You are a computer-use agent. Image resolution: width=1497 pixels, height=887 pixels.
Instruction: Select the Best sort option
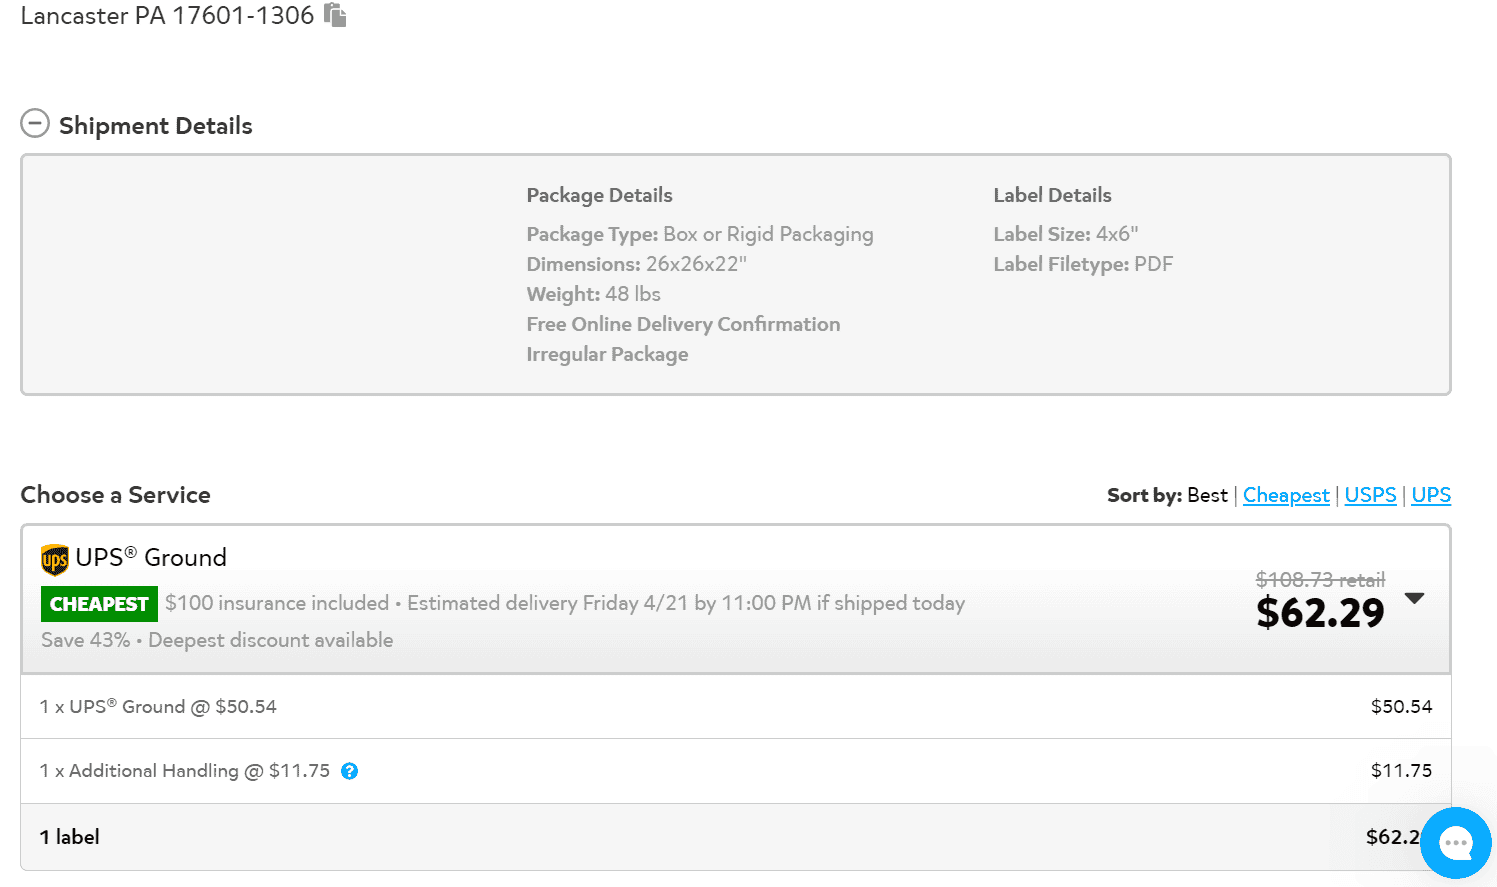[x=1207, y=495]
